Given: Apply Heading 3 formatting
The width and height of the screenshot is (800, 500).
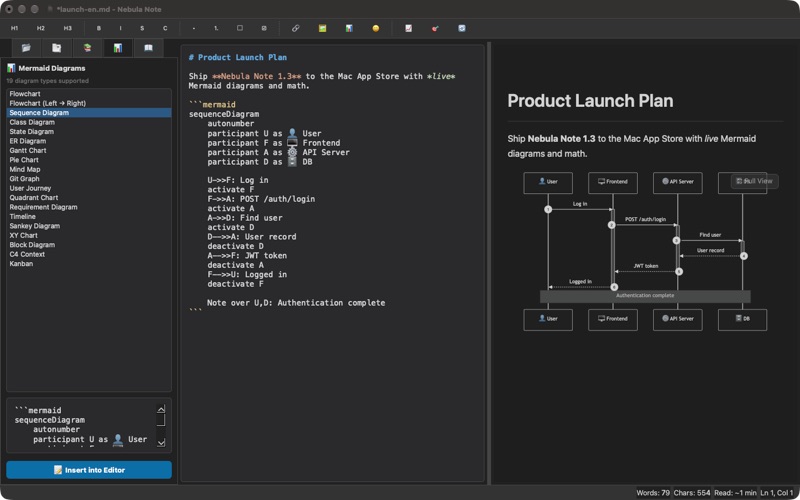Looking at the screenshot, I should point(67,29).
